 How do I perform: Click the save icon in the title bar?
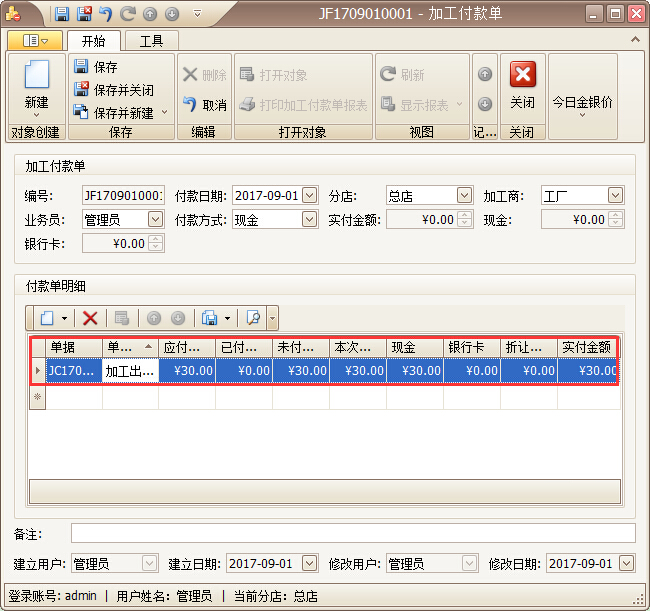coord(62,14)
